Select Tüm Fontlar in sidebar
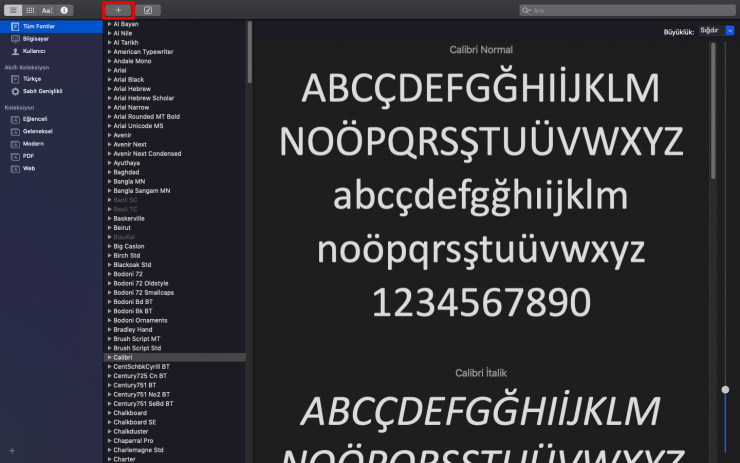740x463 pixels. pyautogui.click(x=51, y=26)
